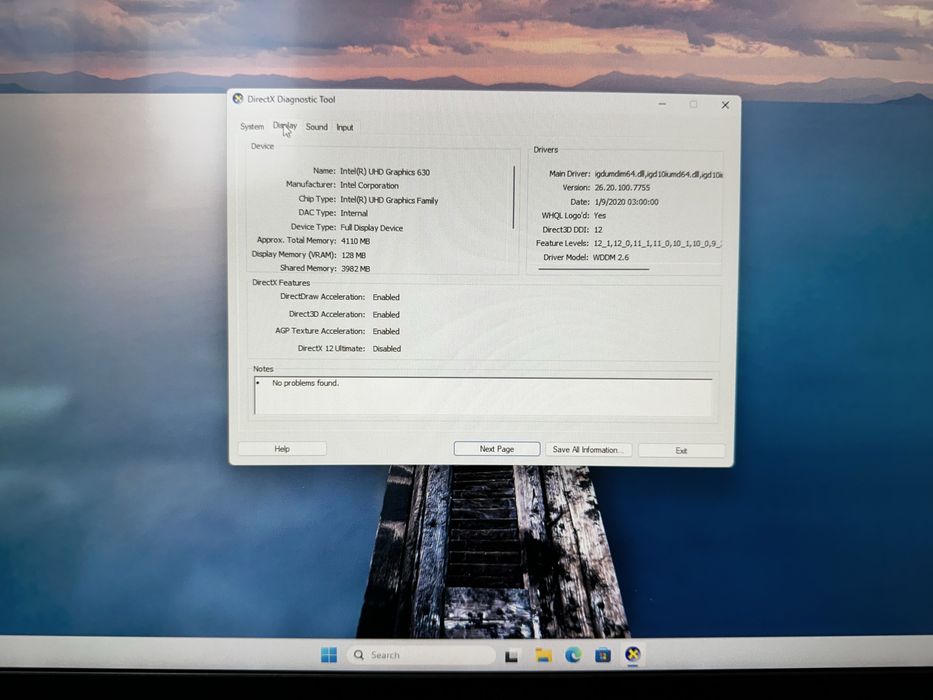933x700 pixels.
Task: Click the Main Driver file list value
Action: click(x=659, y=174)
